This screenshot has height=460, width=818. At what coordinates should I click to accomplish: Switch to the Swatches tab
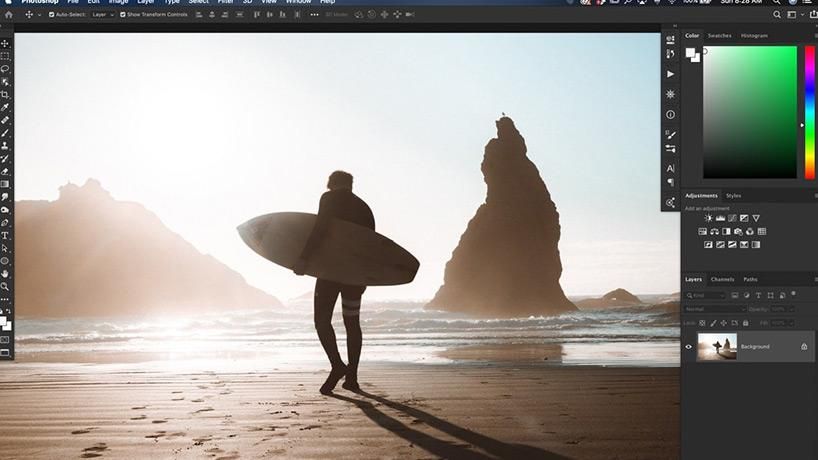(x=719, y=36)
